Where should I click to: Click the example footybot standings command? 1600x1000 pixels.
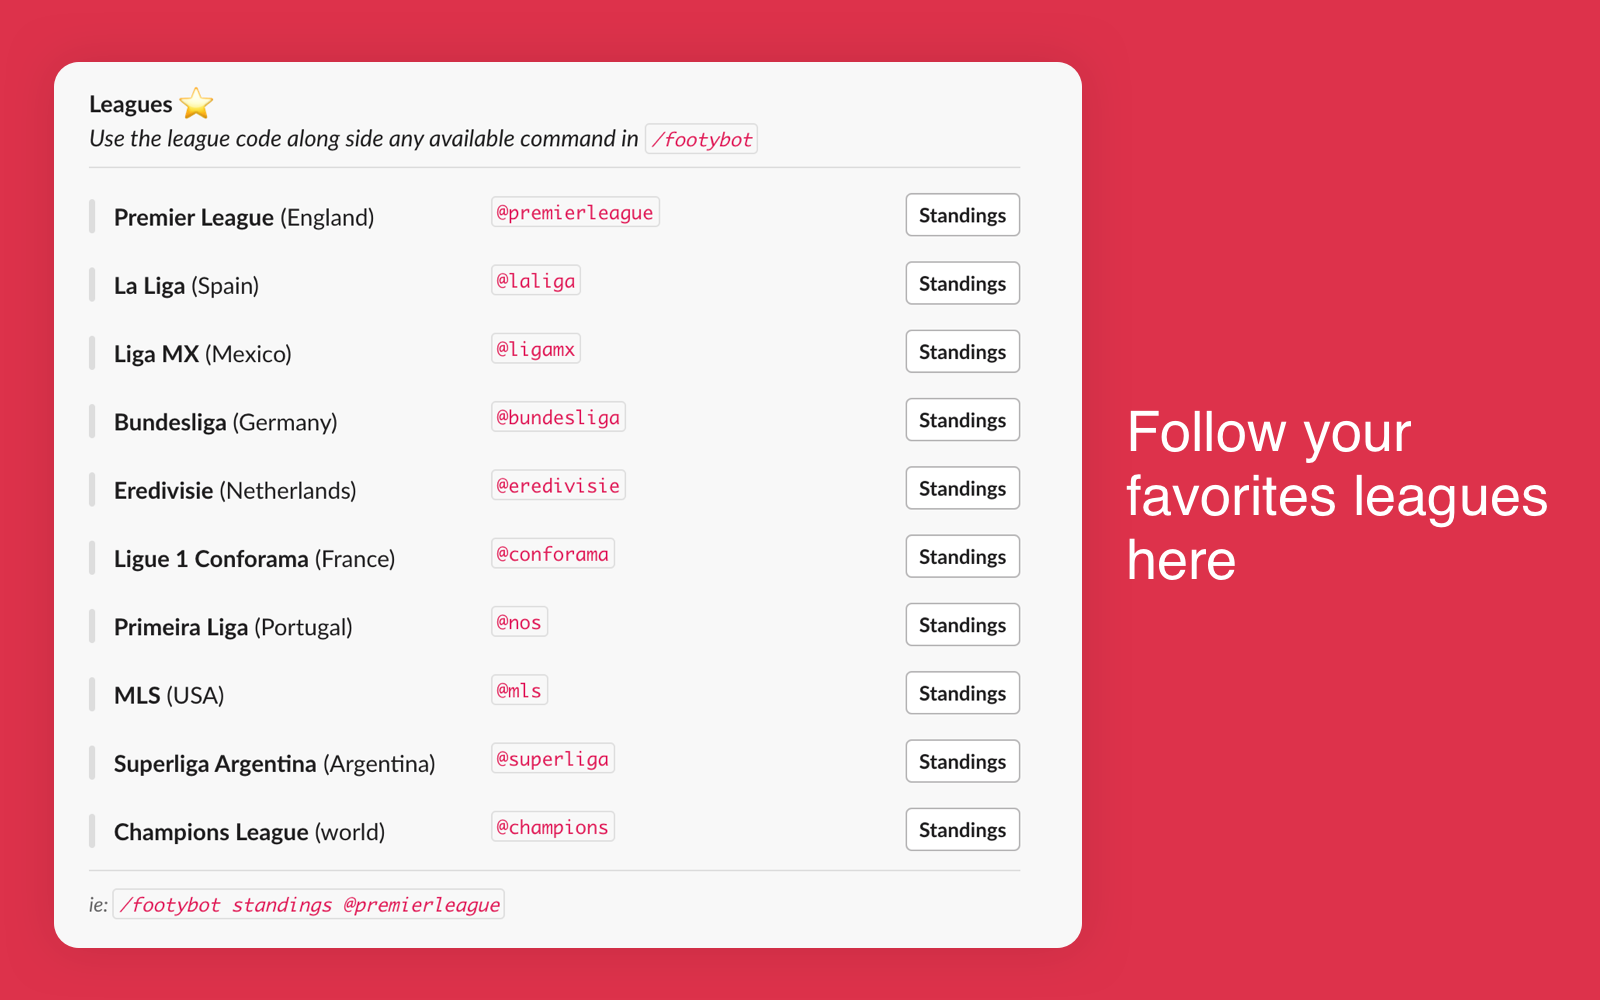308,903
